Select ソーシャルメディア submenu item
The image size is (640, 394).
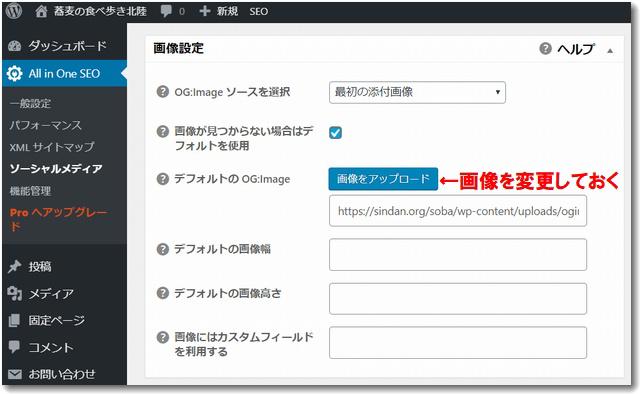(56, 169)
